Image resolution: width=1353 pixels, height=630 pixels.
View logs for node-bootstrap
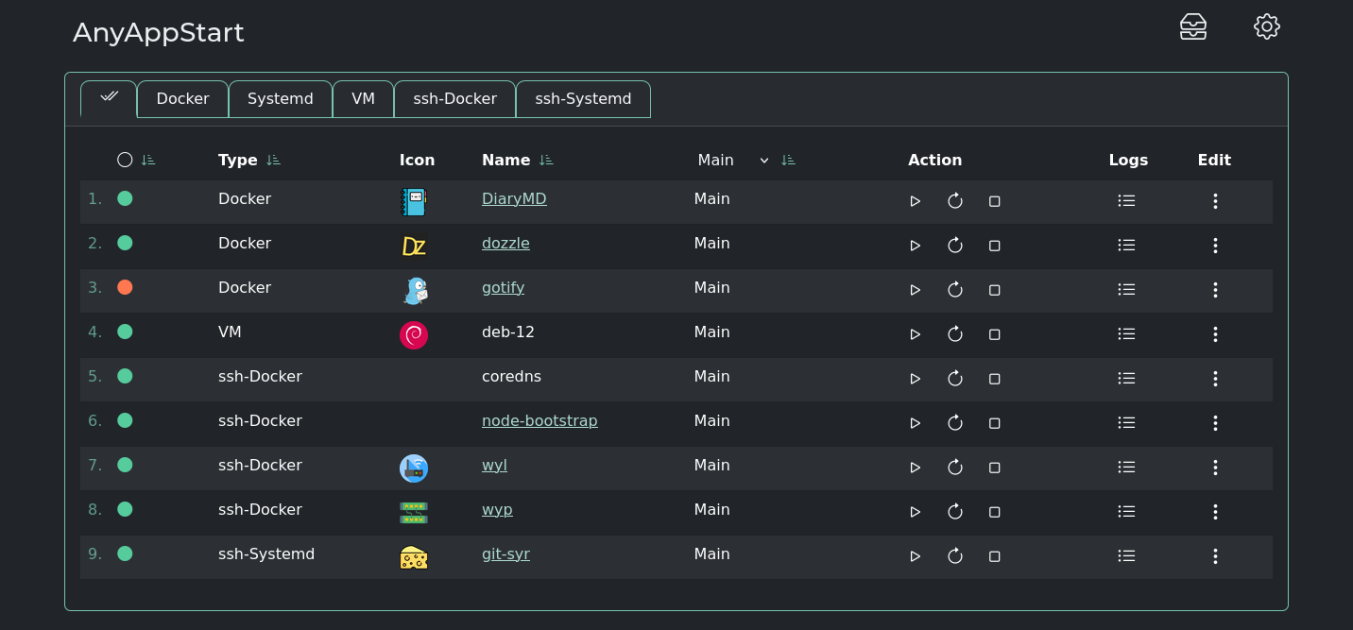point(1126,423)
